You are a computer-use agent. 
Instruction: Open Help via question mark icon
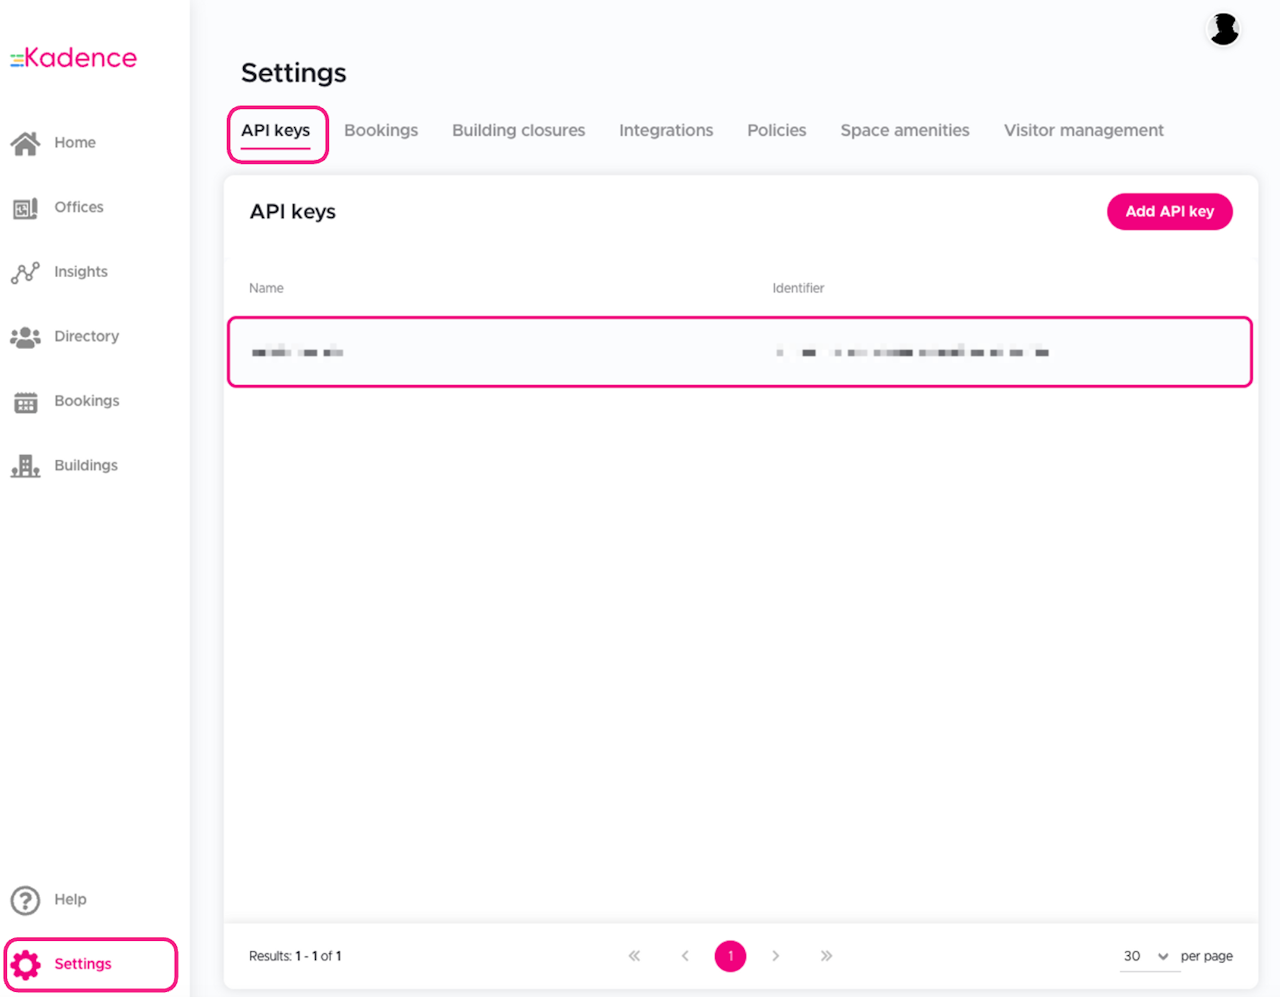tap(25, 900)
